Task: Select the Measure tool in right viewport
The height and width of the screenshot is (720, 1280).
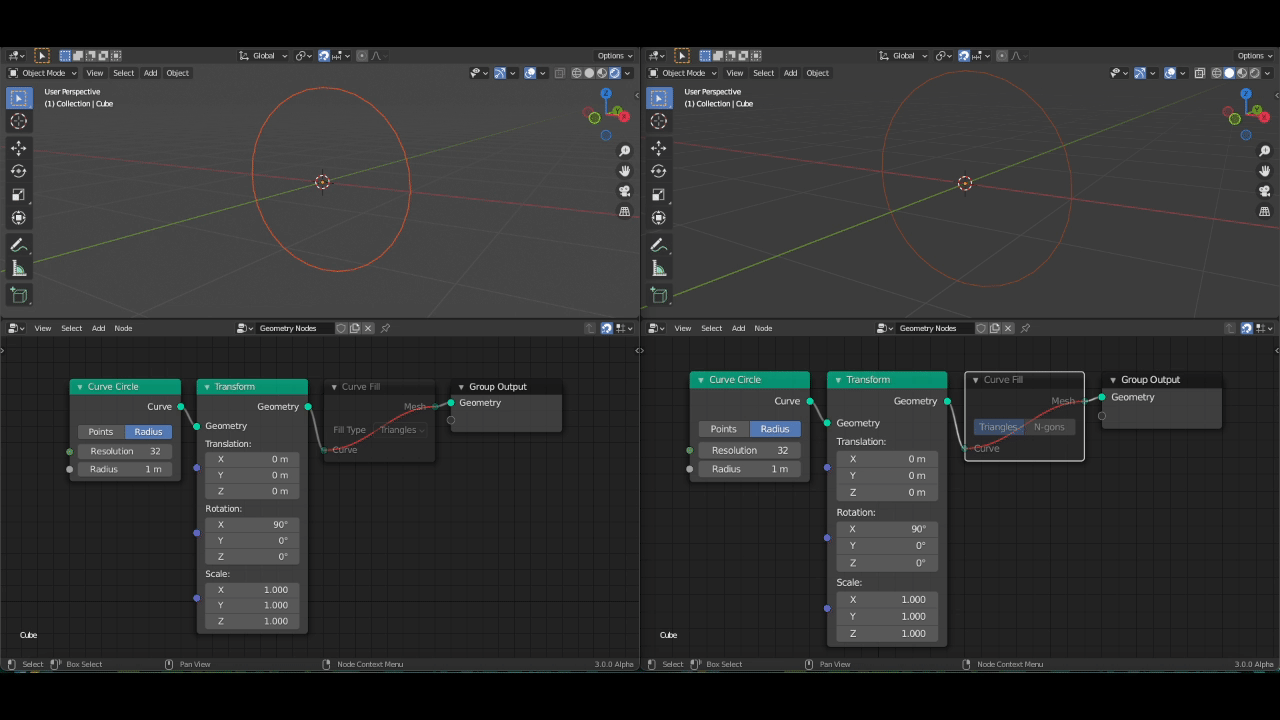Action: (658, 268)
